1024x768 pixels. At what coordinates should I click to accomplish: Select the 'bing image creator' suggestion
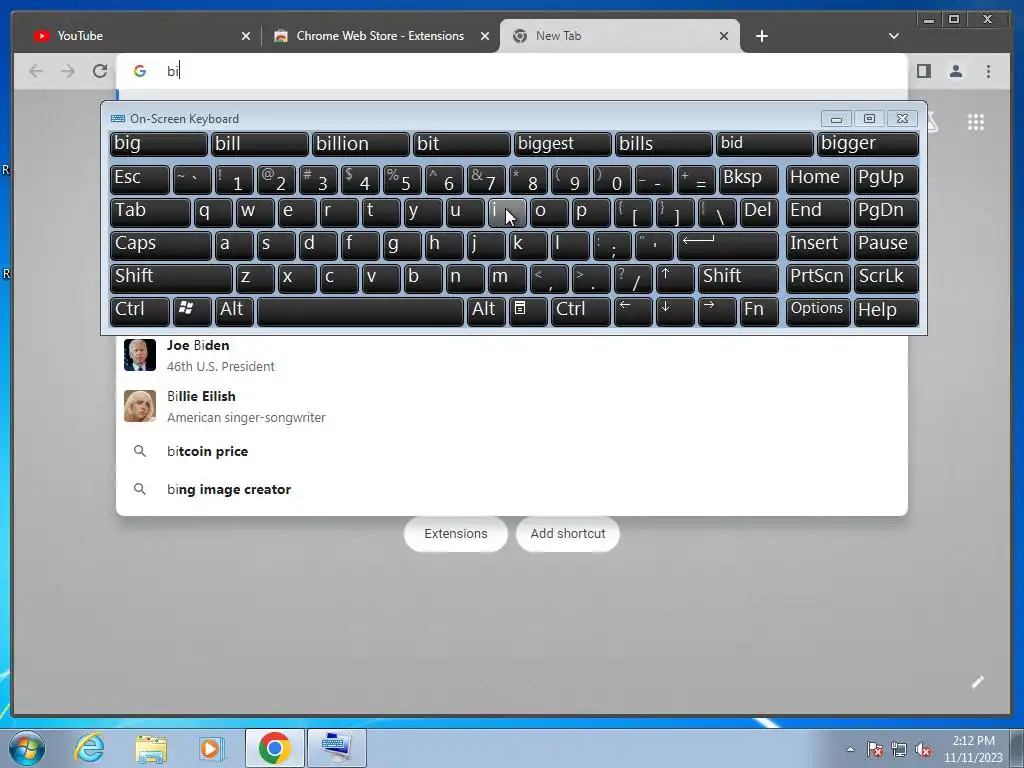pyautogui.click(x=512, y=489)
